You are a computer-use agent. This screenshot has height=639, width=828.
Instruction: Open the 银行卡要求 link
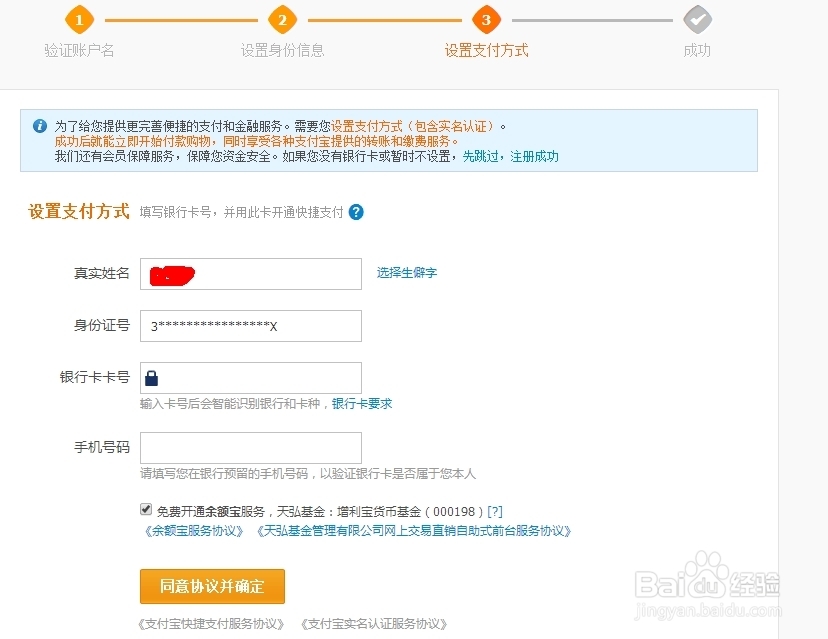[362, 403]
